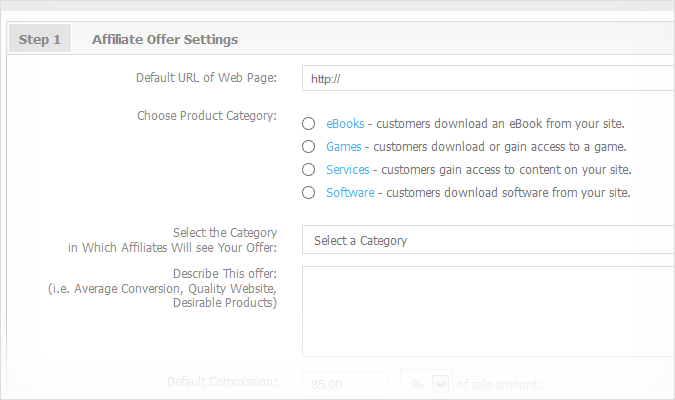Click inside the Describe This offer text area
675x400 pixels.
click(488, 311)
